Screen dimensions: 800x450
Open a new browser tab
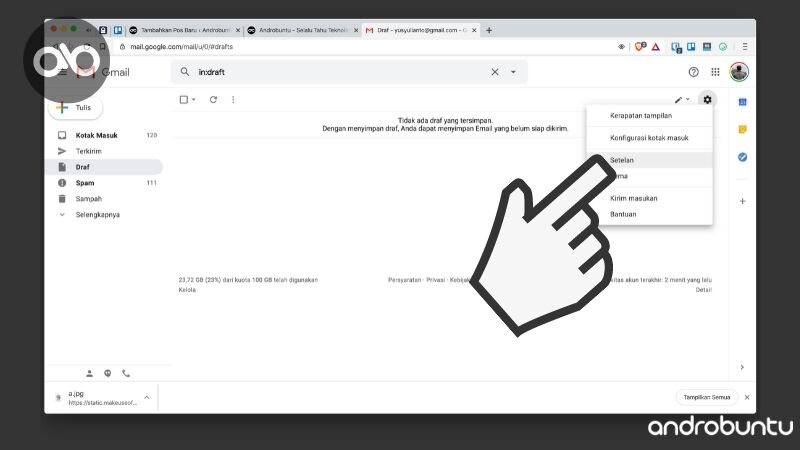[x=489, y=30]
